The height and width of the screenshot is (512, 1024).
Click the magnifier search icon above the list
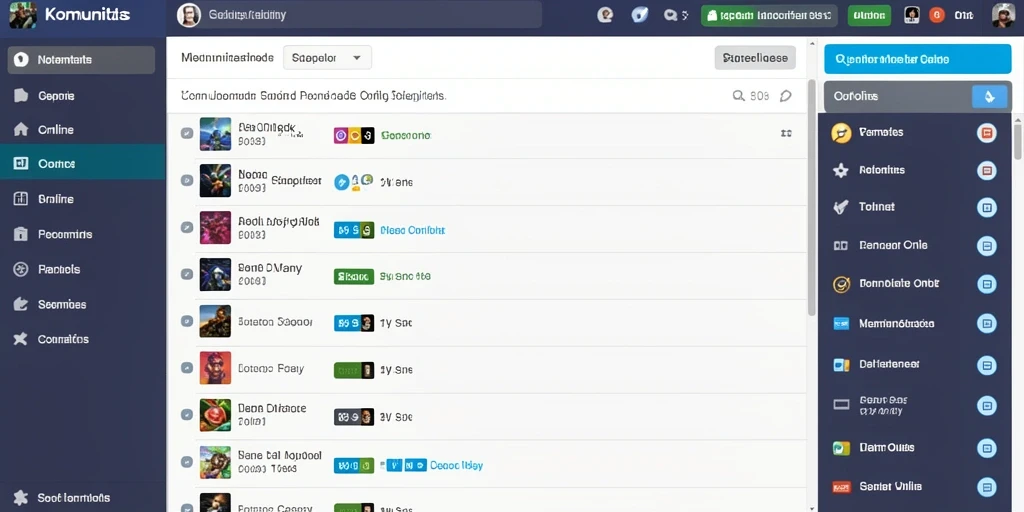point(739,96)
